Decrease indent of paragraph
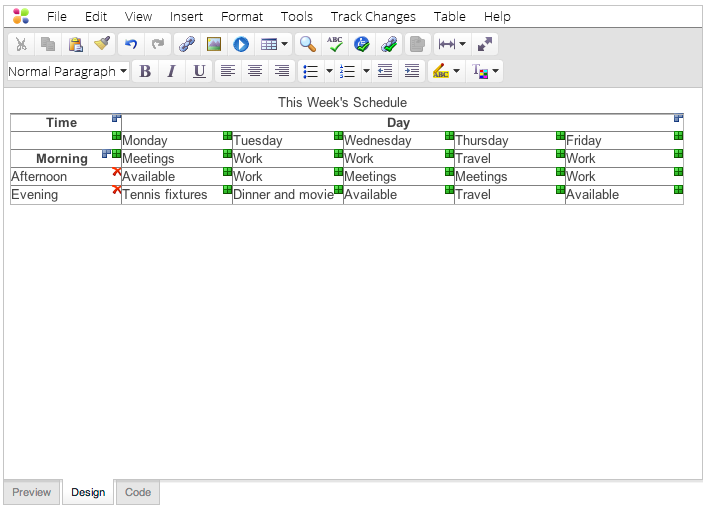The height and width of the screenshot is (509, 710). 385,71
